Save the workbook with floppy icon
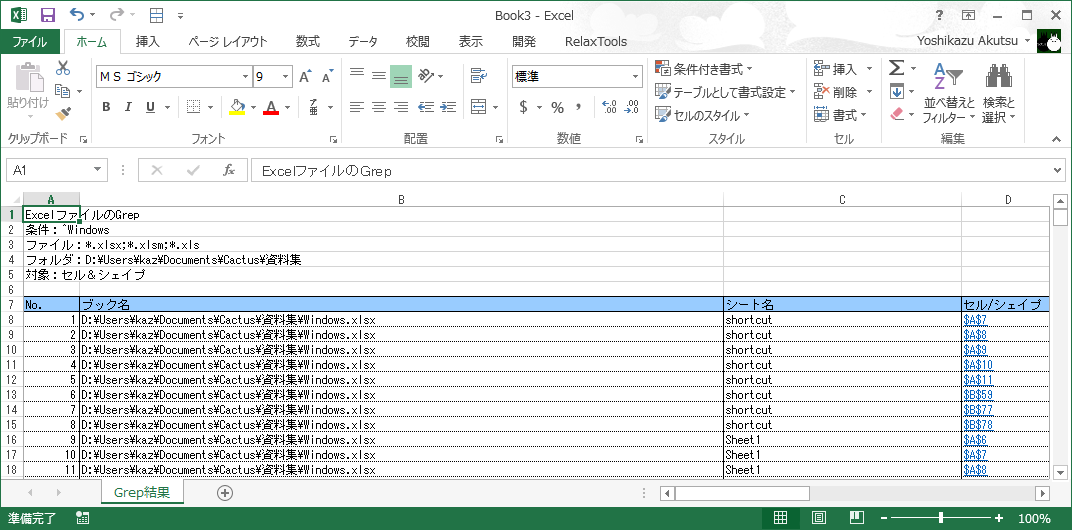The image size is (1072, 530). coord(48,15)
